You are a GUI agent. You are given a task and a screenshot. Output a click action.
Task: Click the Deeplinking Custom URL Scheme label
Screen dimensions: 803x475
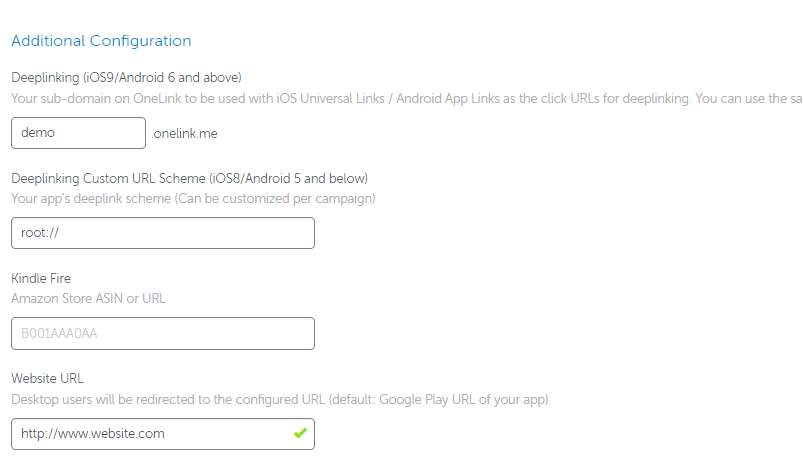coord(189,179)
